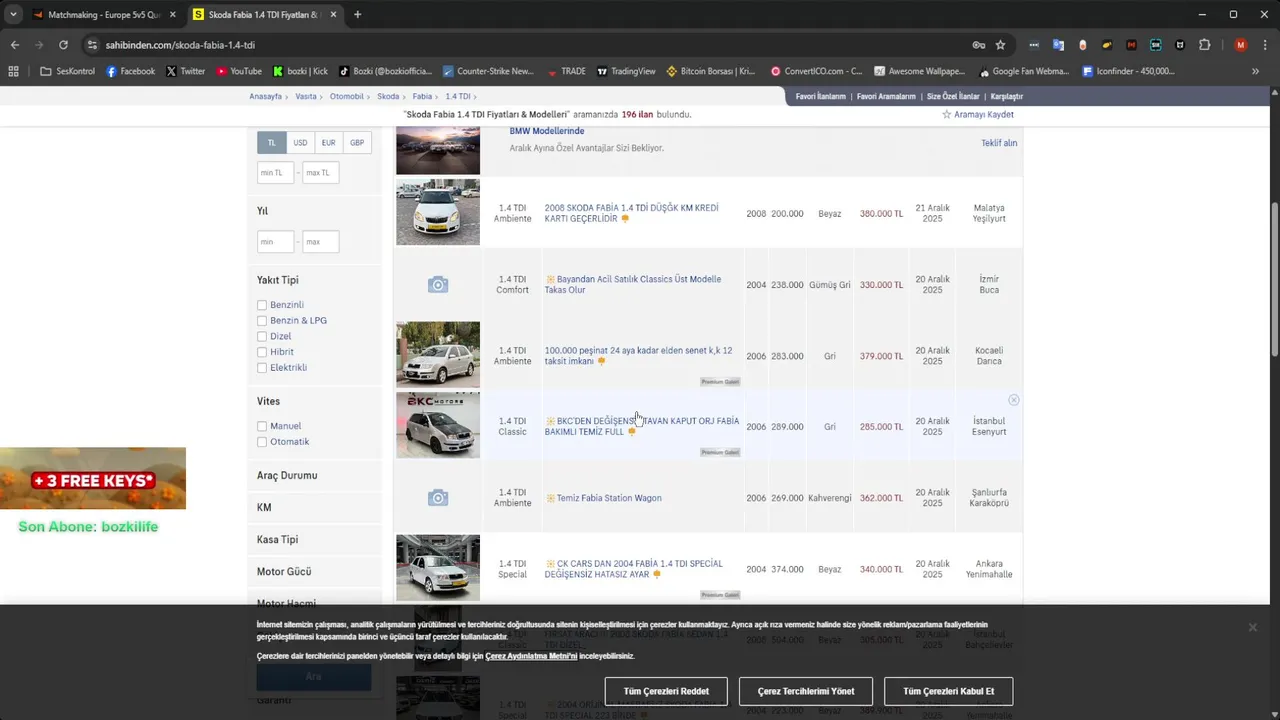Tick the Otomatik gearbox checkbox

[262, 442]
